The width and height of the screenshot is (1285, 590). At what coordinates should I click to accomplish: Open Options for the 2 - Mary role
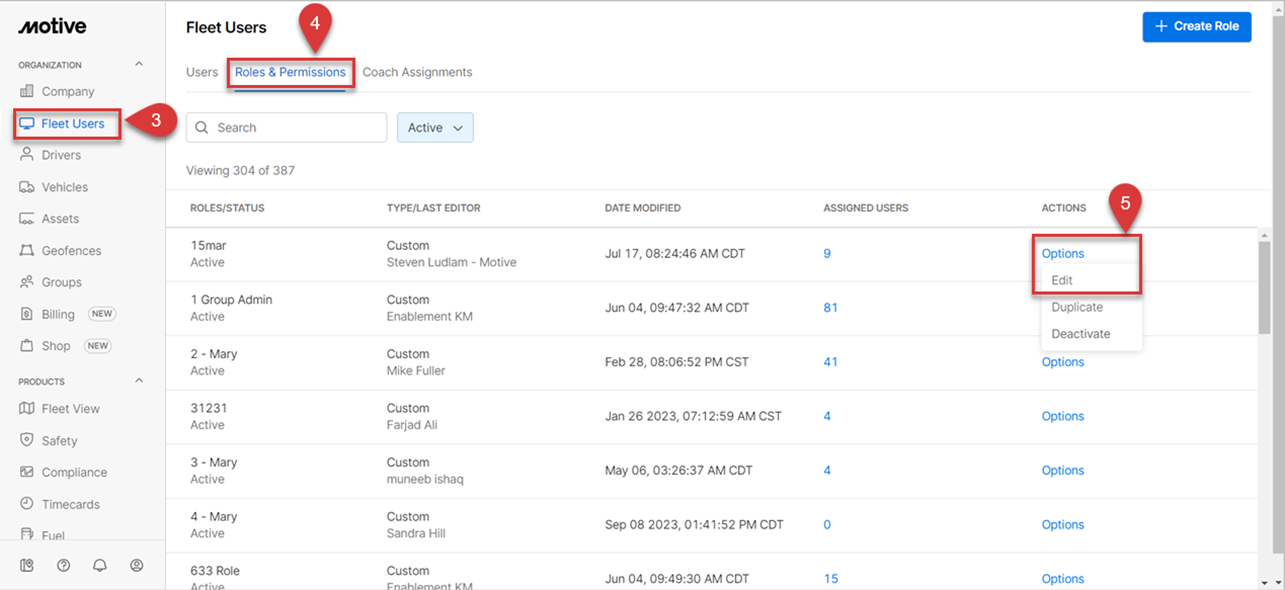(x=1062, y=362)
